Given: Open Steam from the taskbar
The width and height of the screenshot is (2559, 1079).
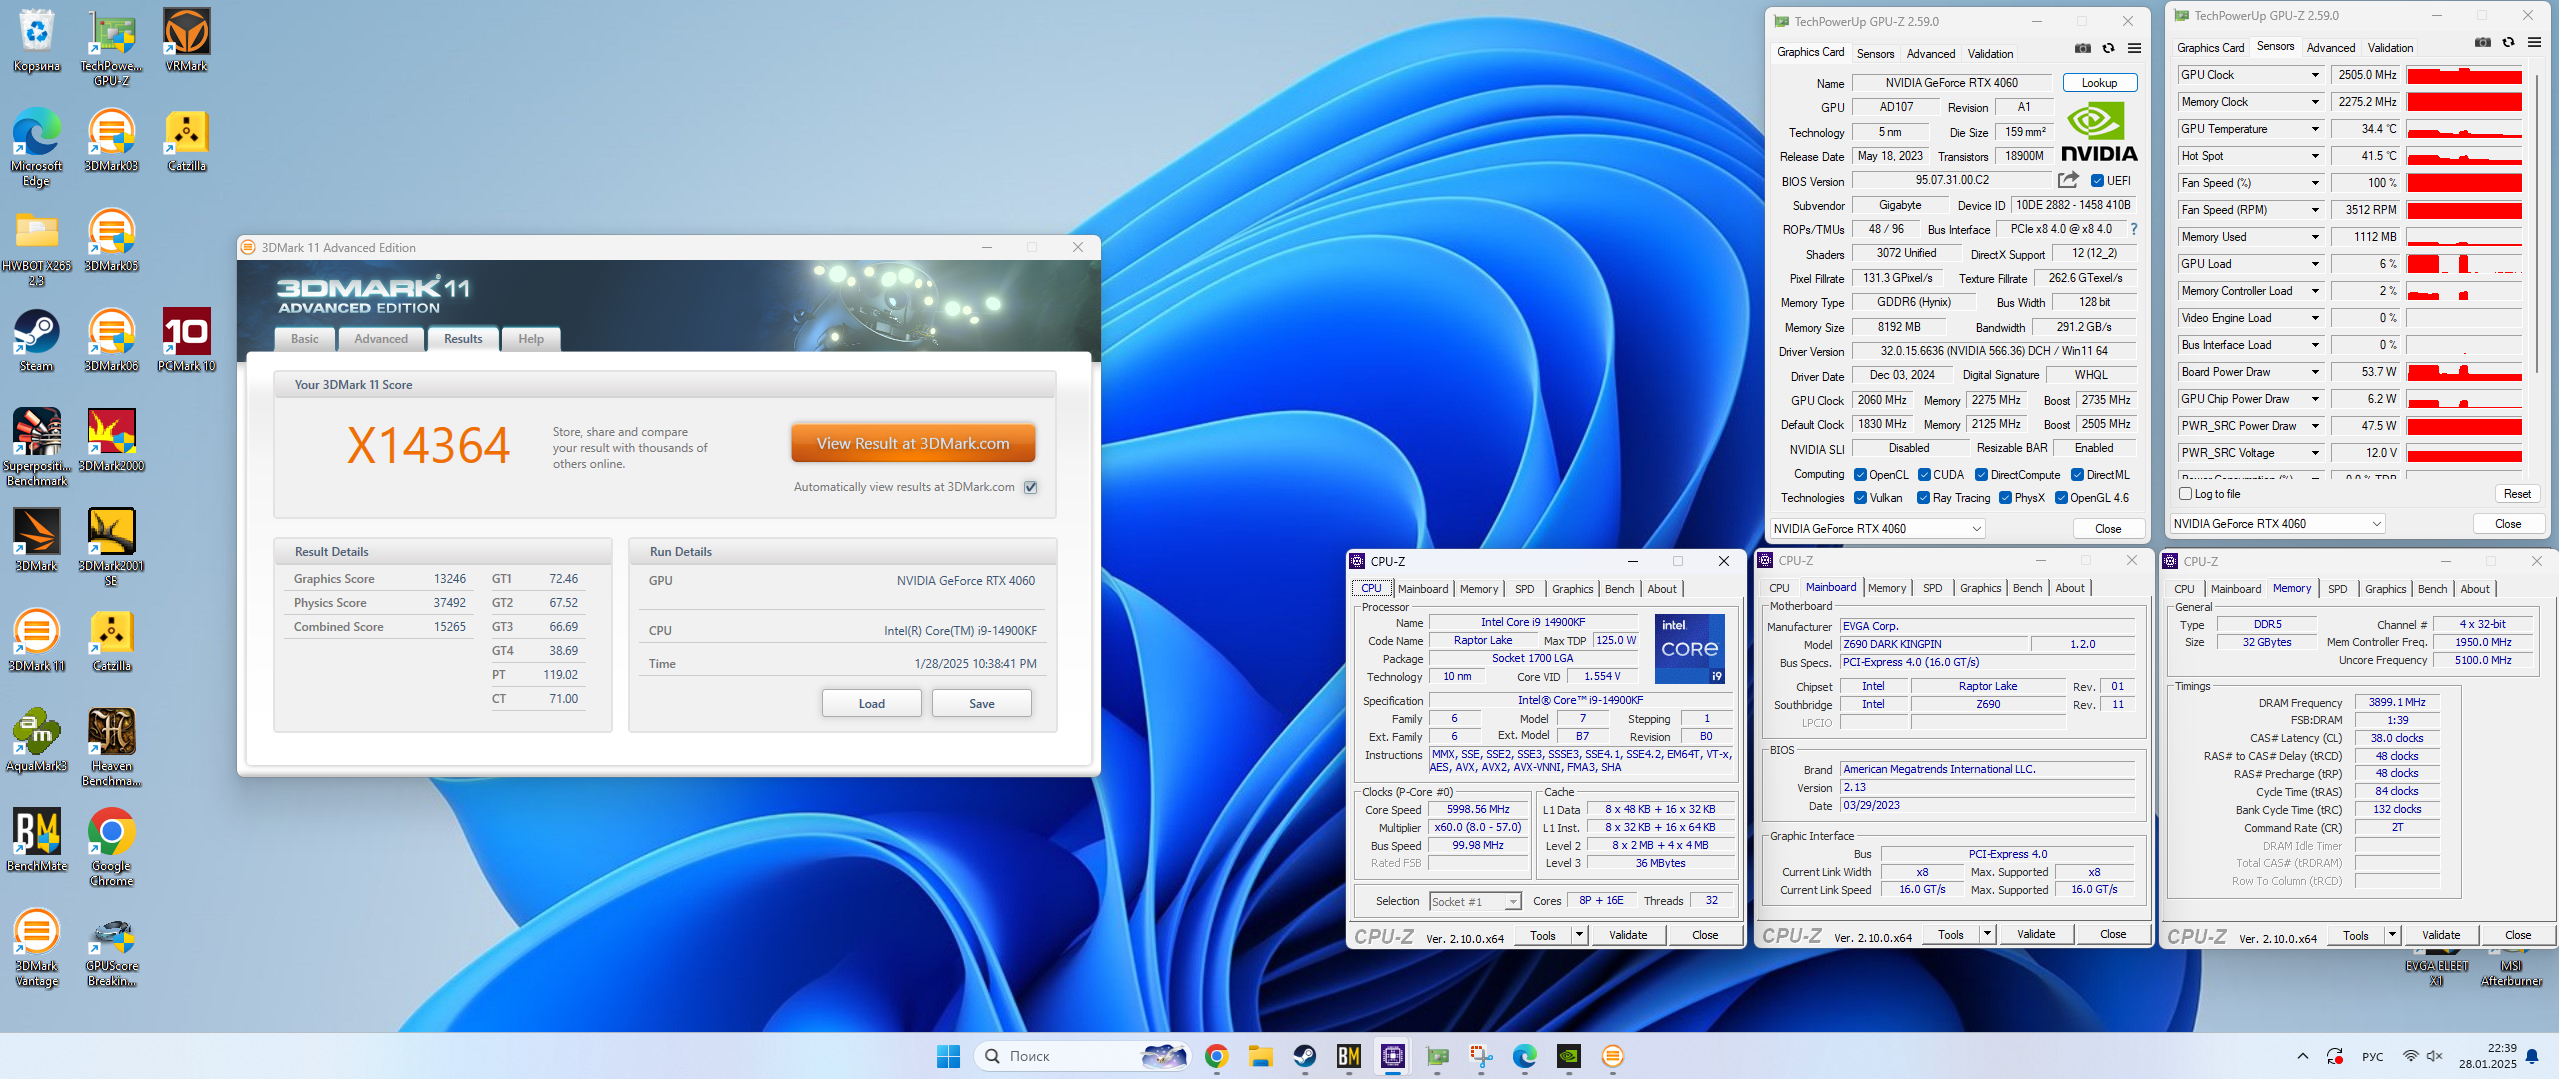Looking at the screenshot, I should [1304, 1056].
